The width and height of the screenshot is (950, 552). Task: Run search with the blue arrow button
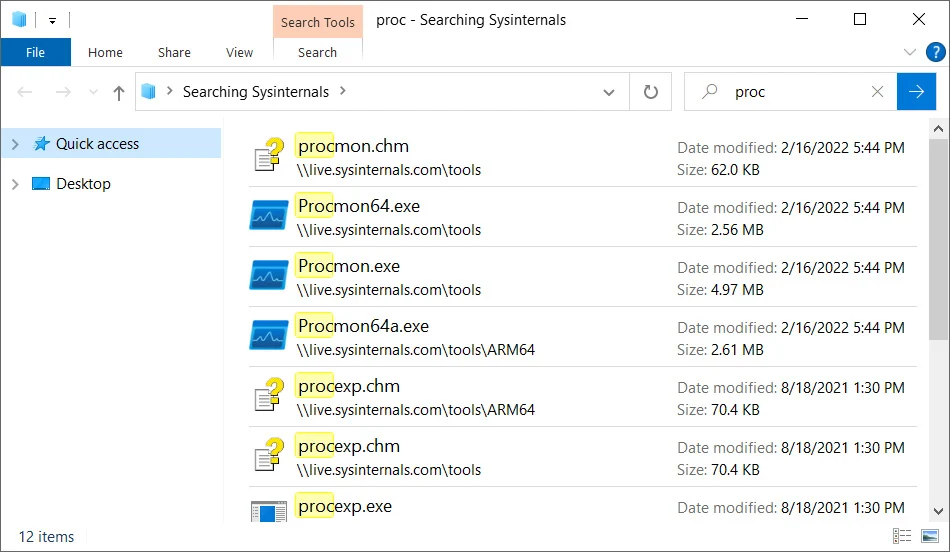point(916,91)
